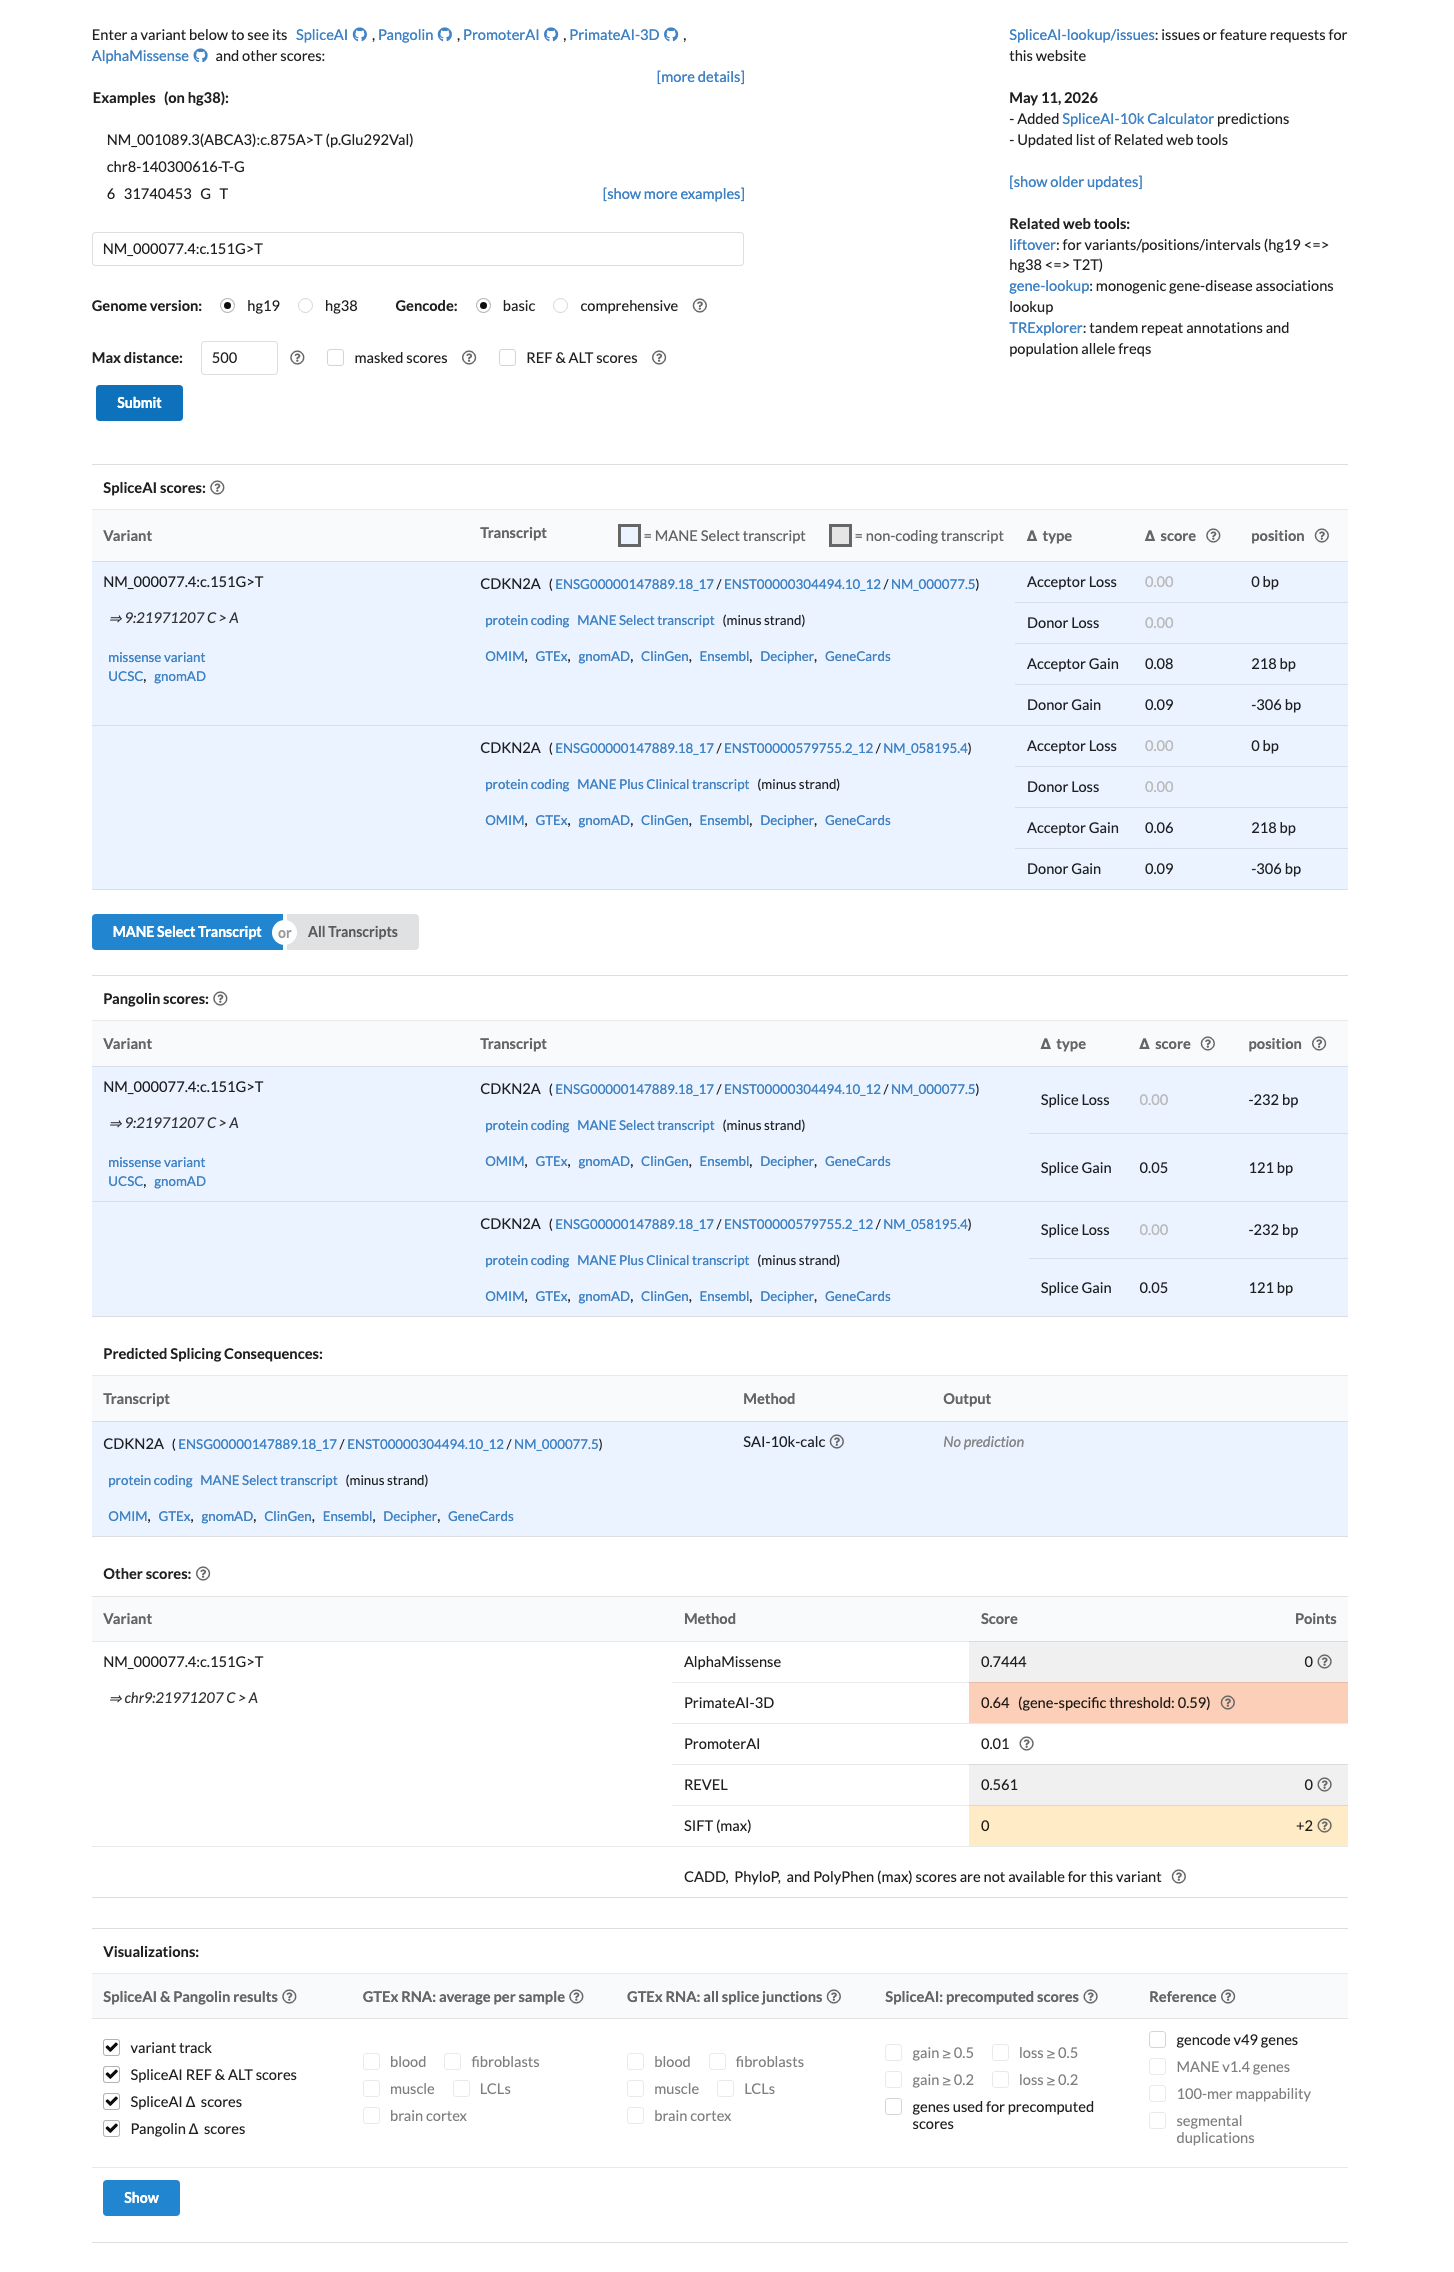Screen dimensions: 1454x2272
Task: Open missense variant link in SpliceAI table
Action: (156, 658)
